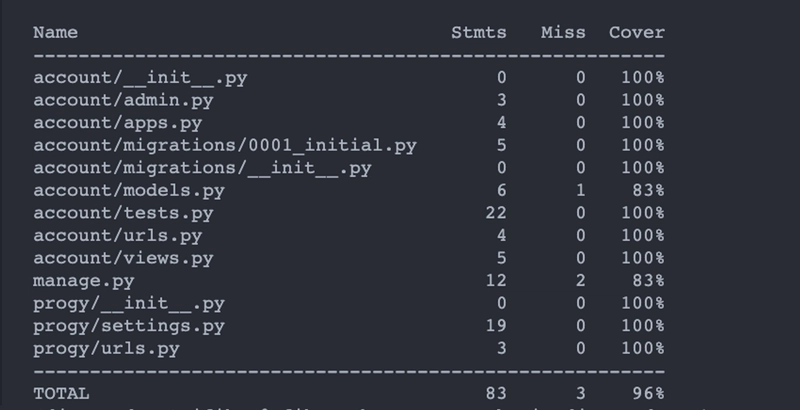
Task: Select the progy/__init__.py entry
Action: (x=129, y=303)
